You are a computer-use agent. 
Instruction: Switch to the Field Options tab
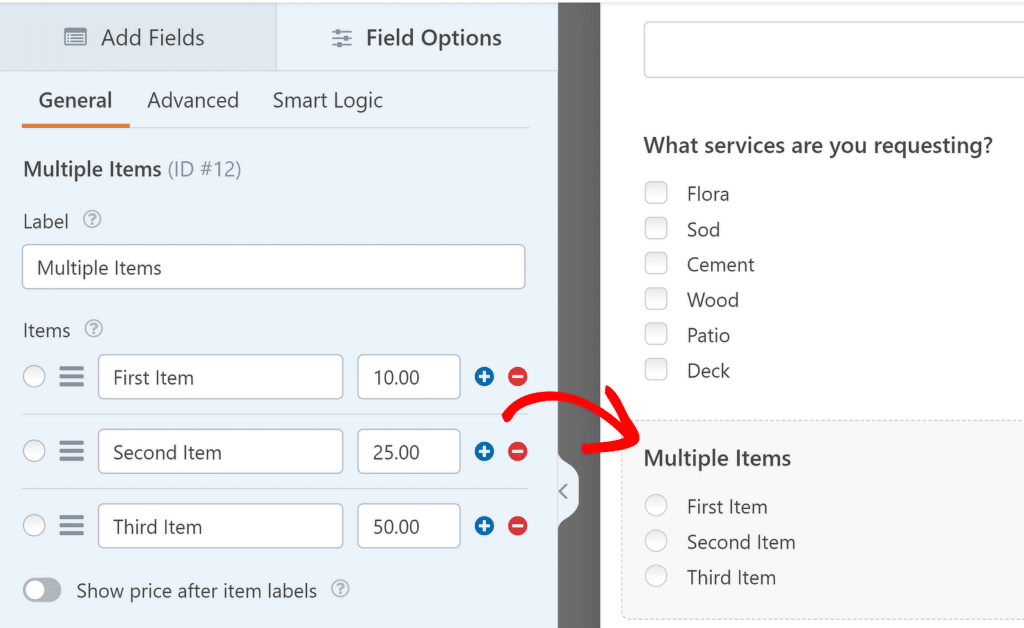[x=417, y=37]
